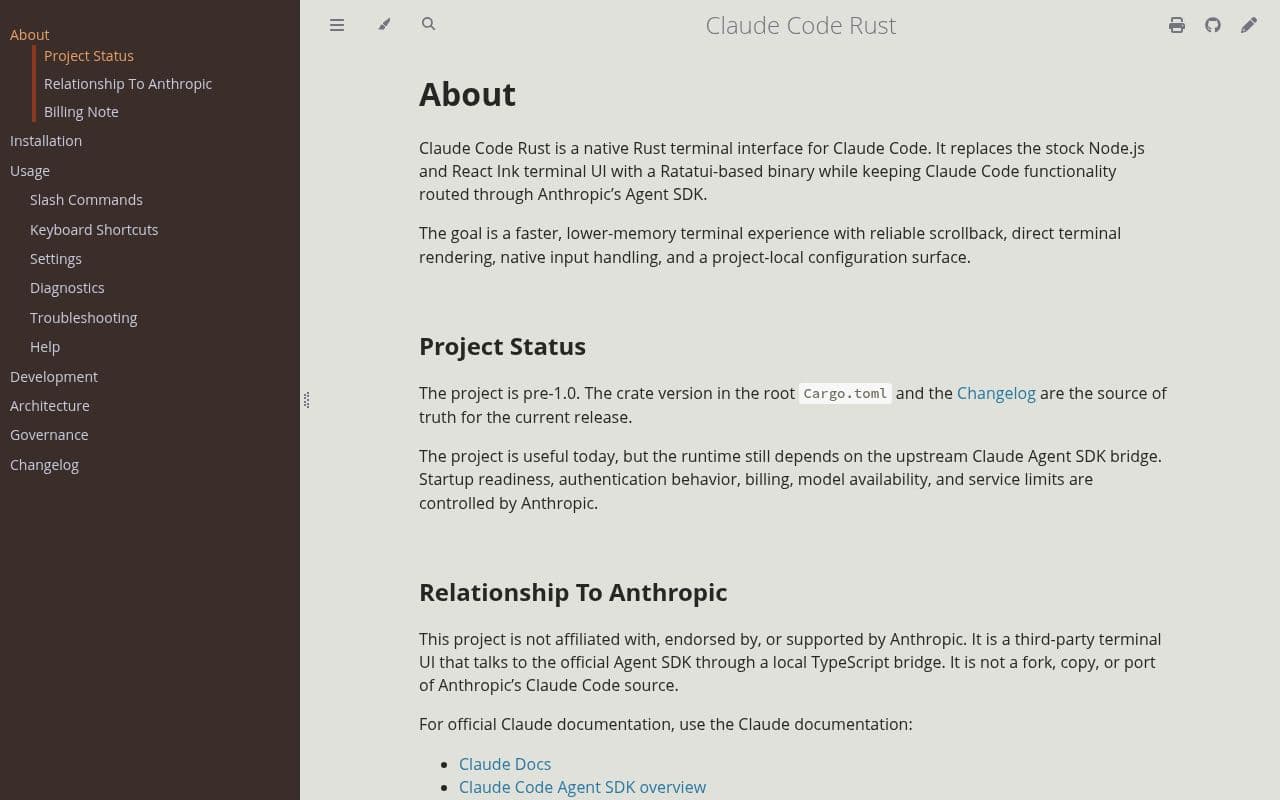Click the print book icon
Screen dimensions: 1280x800
click(1177, 25)
